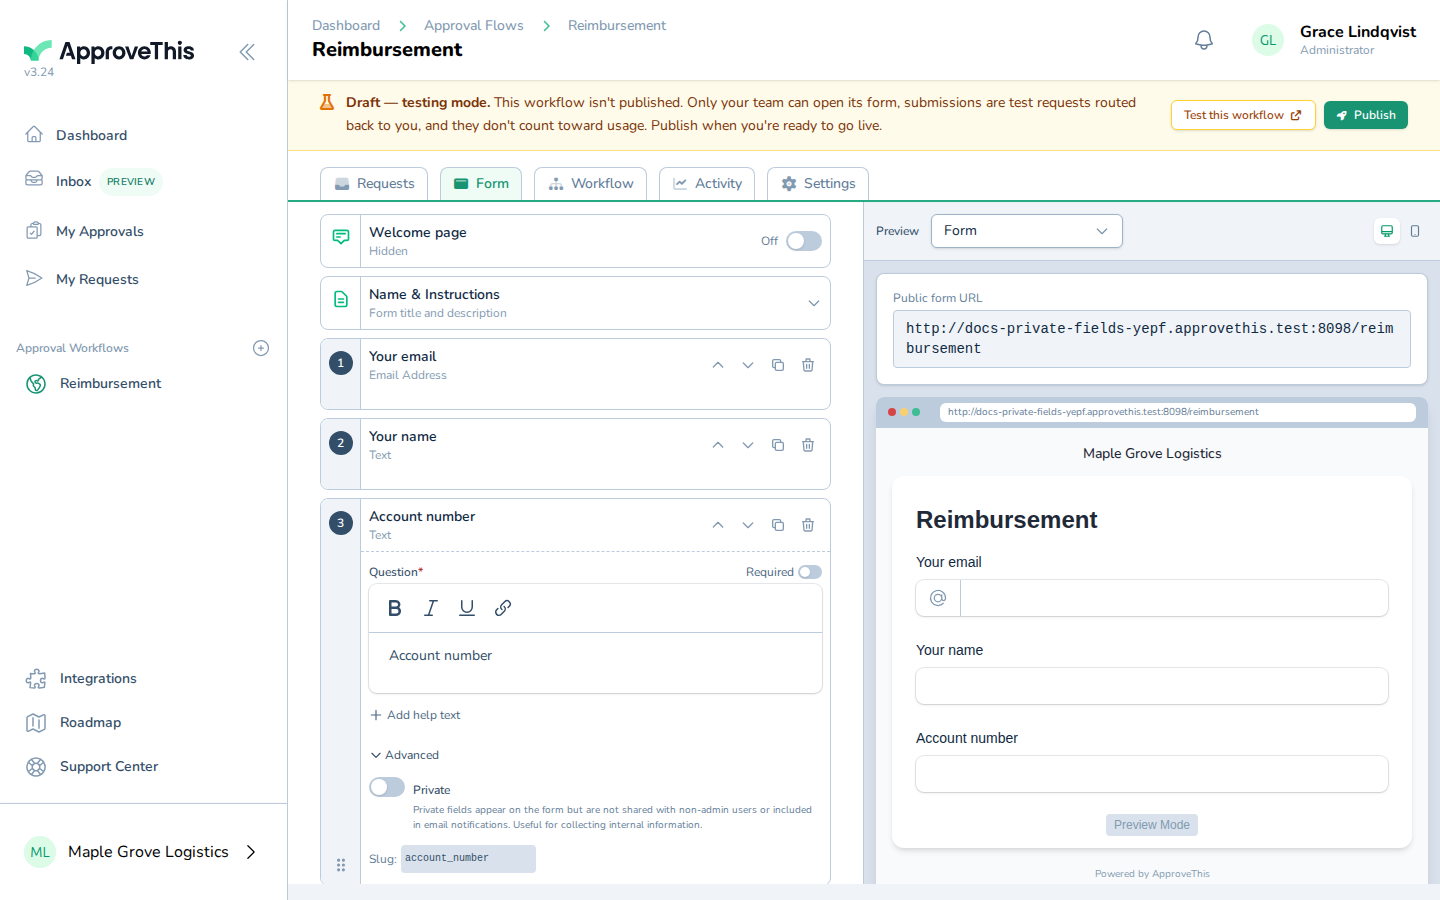Screen dimensions: 1440x900
Task: Move 'Your name' field up
Action: click(718, 445)
